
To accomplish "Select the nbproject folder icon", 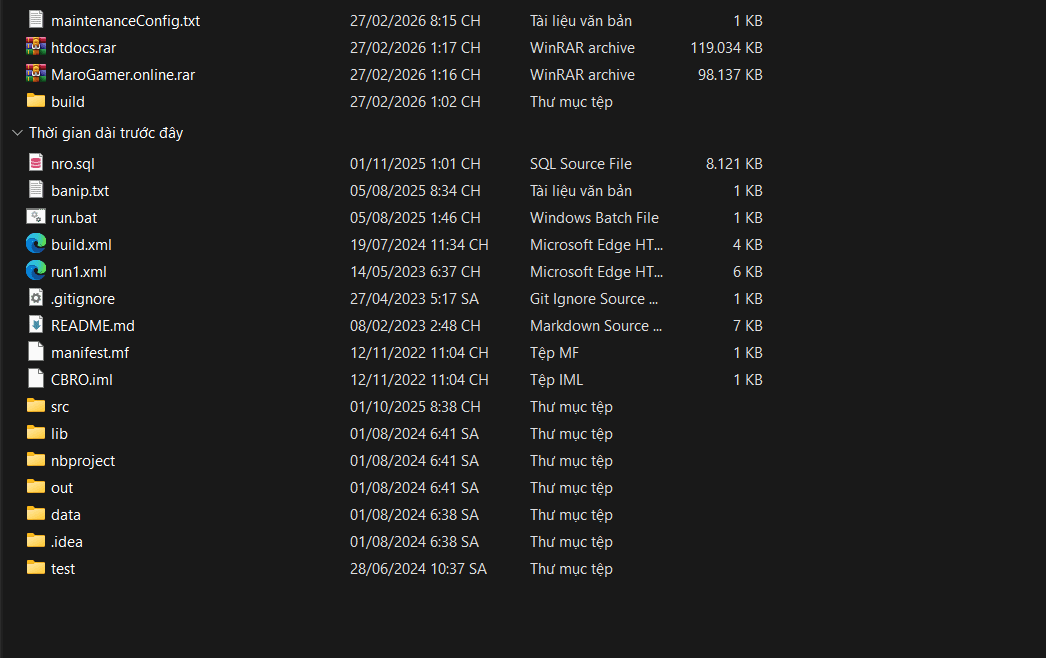I will point(36,460).
